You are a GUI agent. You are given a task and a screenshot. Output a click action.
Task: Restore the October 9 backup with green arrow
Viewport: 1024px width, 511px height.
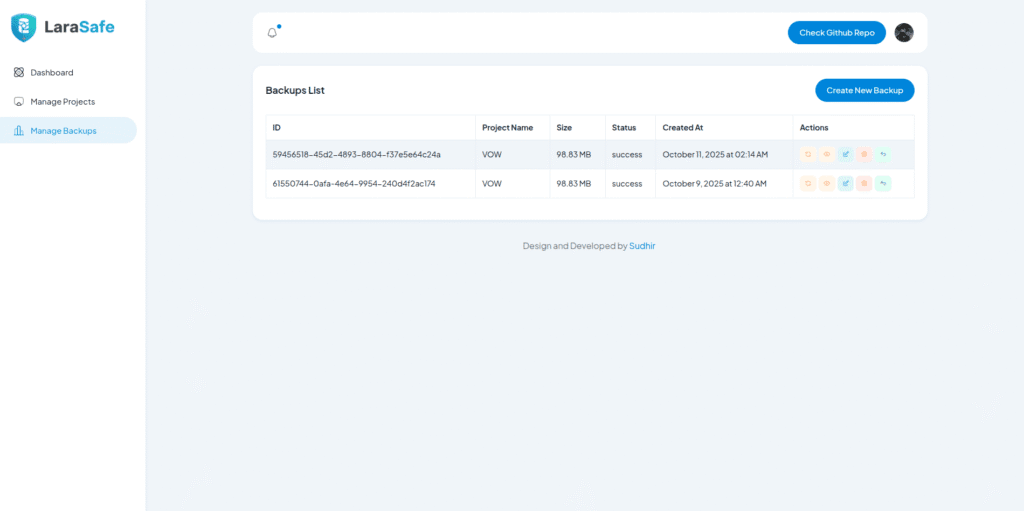pyautogui.click(x=883, y=184)
